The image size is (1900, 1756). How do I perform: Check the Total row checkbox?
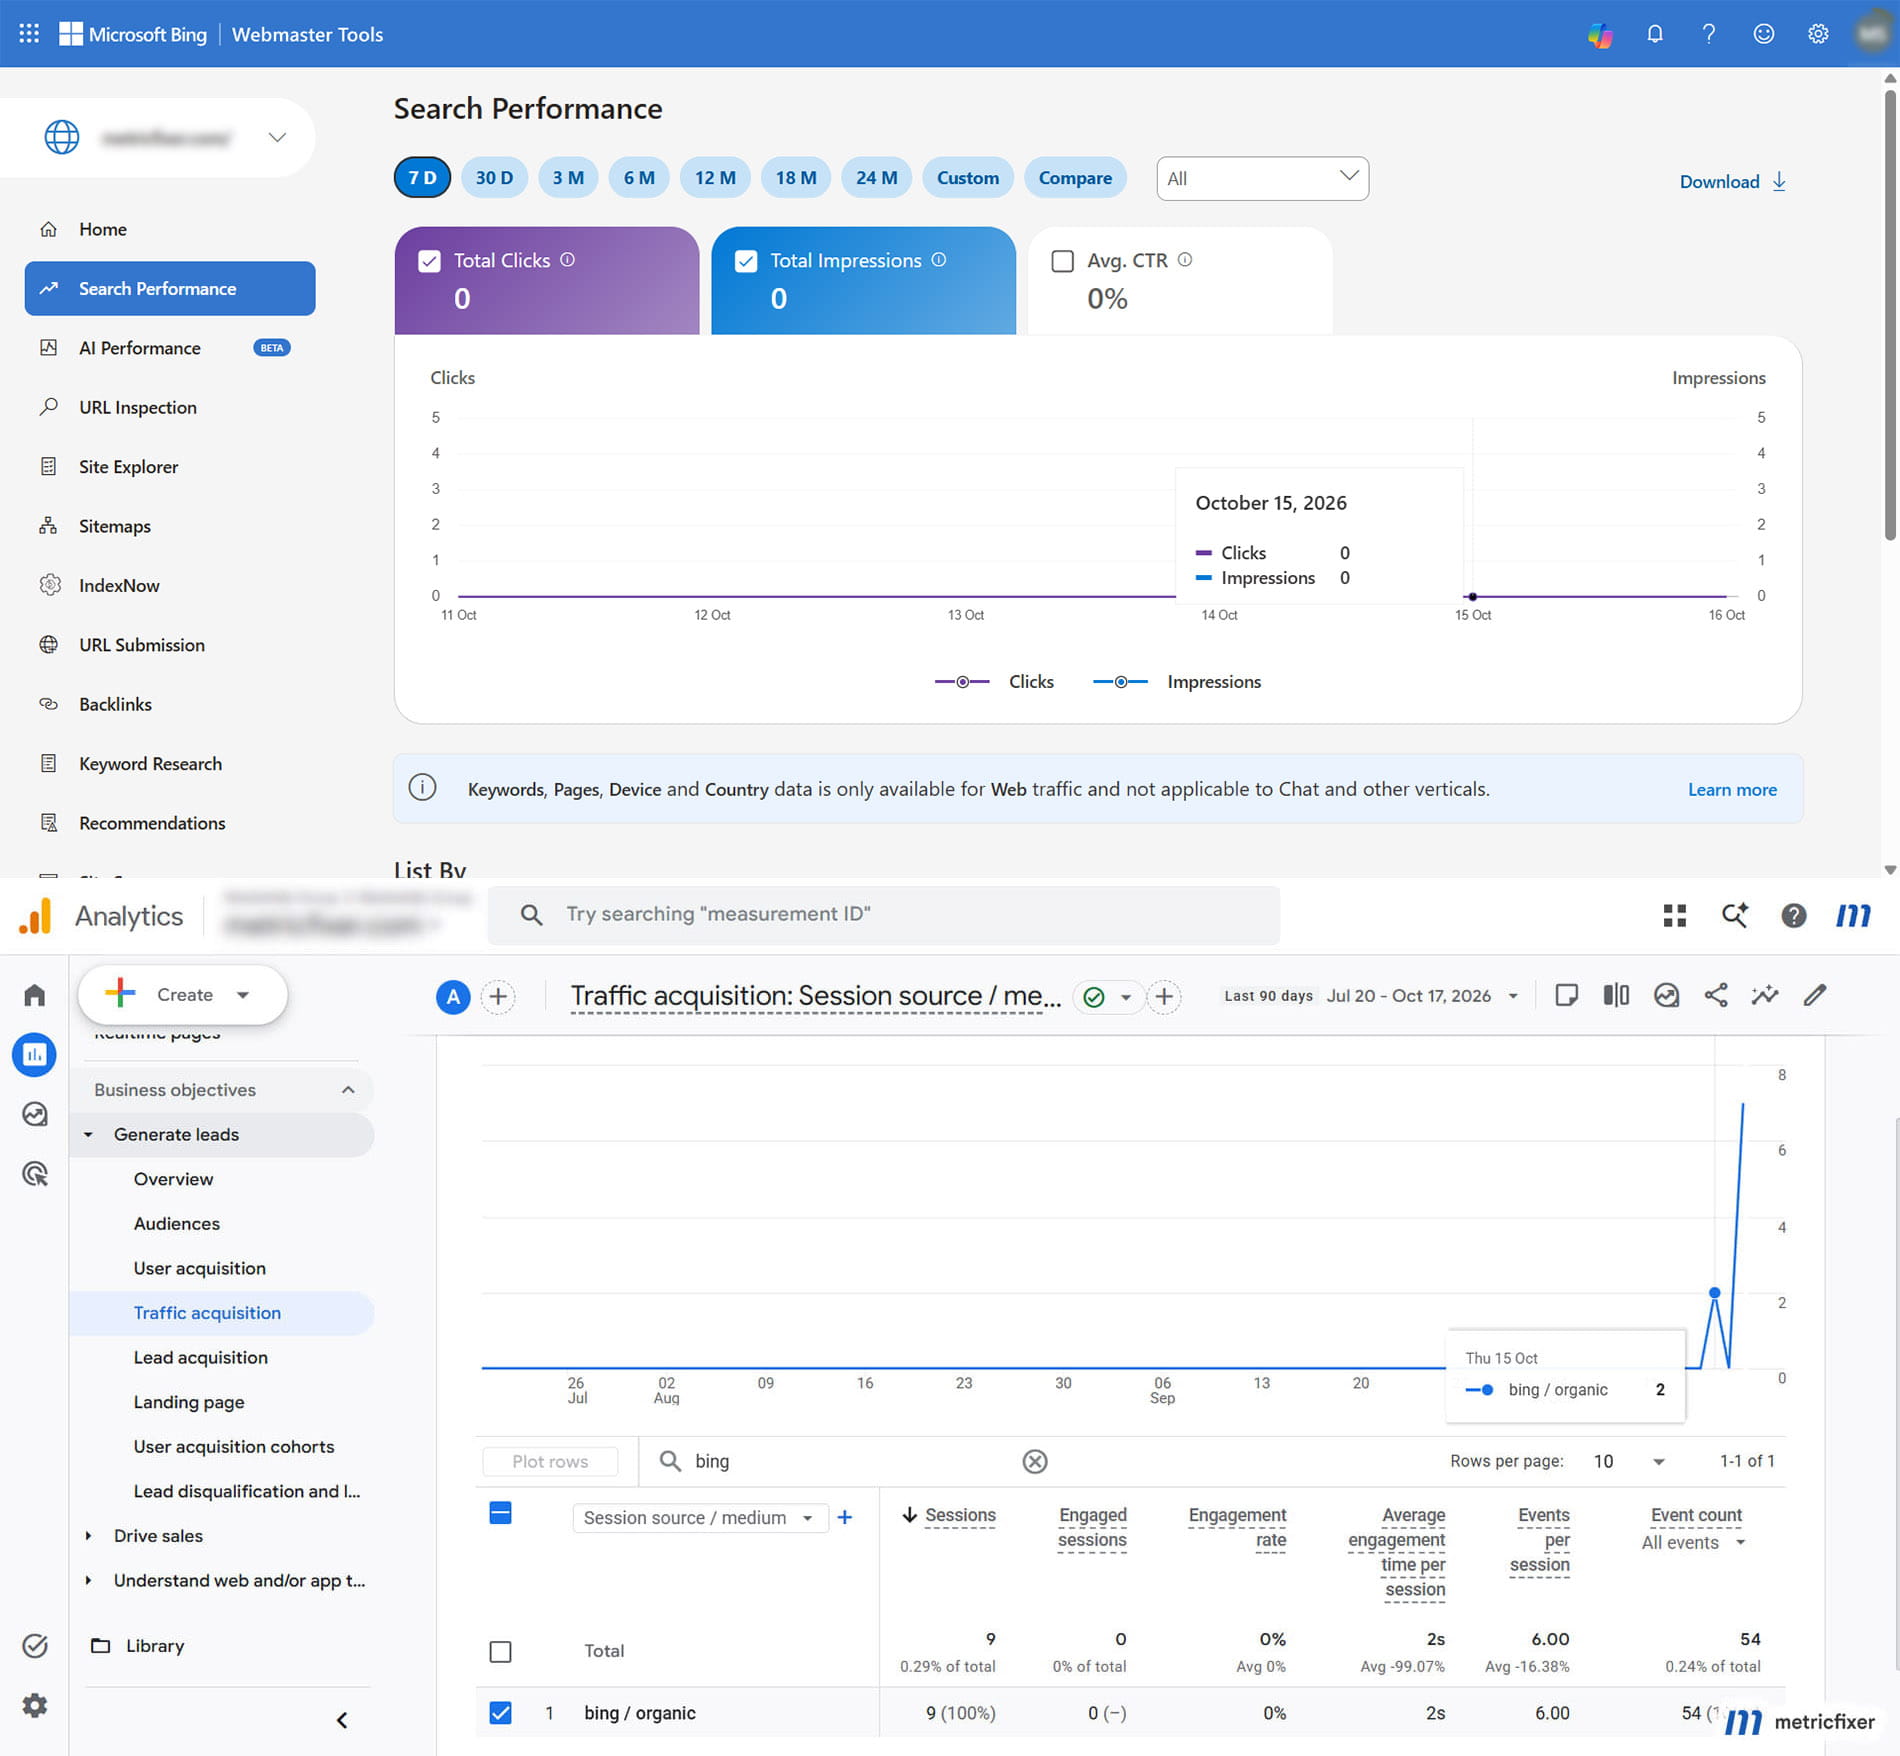pyautogui.click(x=501, y=1651)
